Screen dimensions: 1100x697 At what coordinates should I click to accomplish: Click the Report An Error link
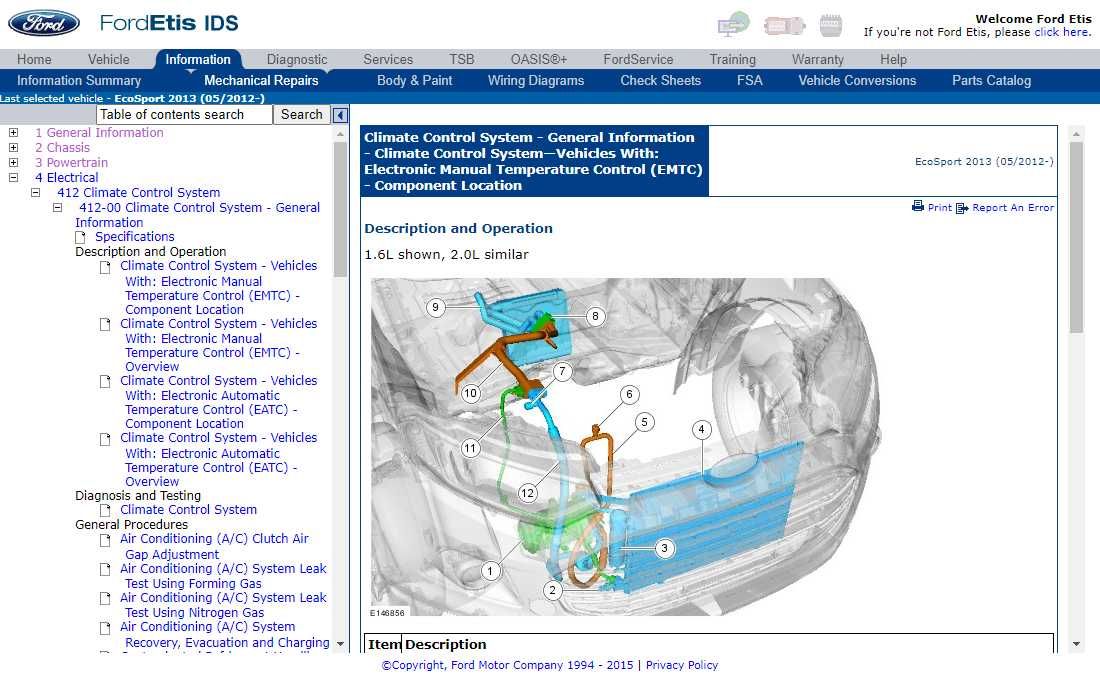[1013, 208]
